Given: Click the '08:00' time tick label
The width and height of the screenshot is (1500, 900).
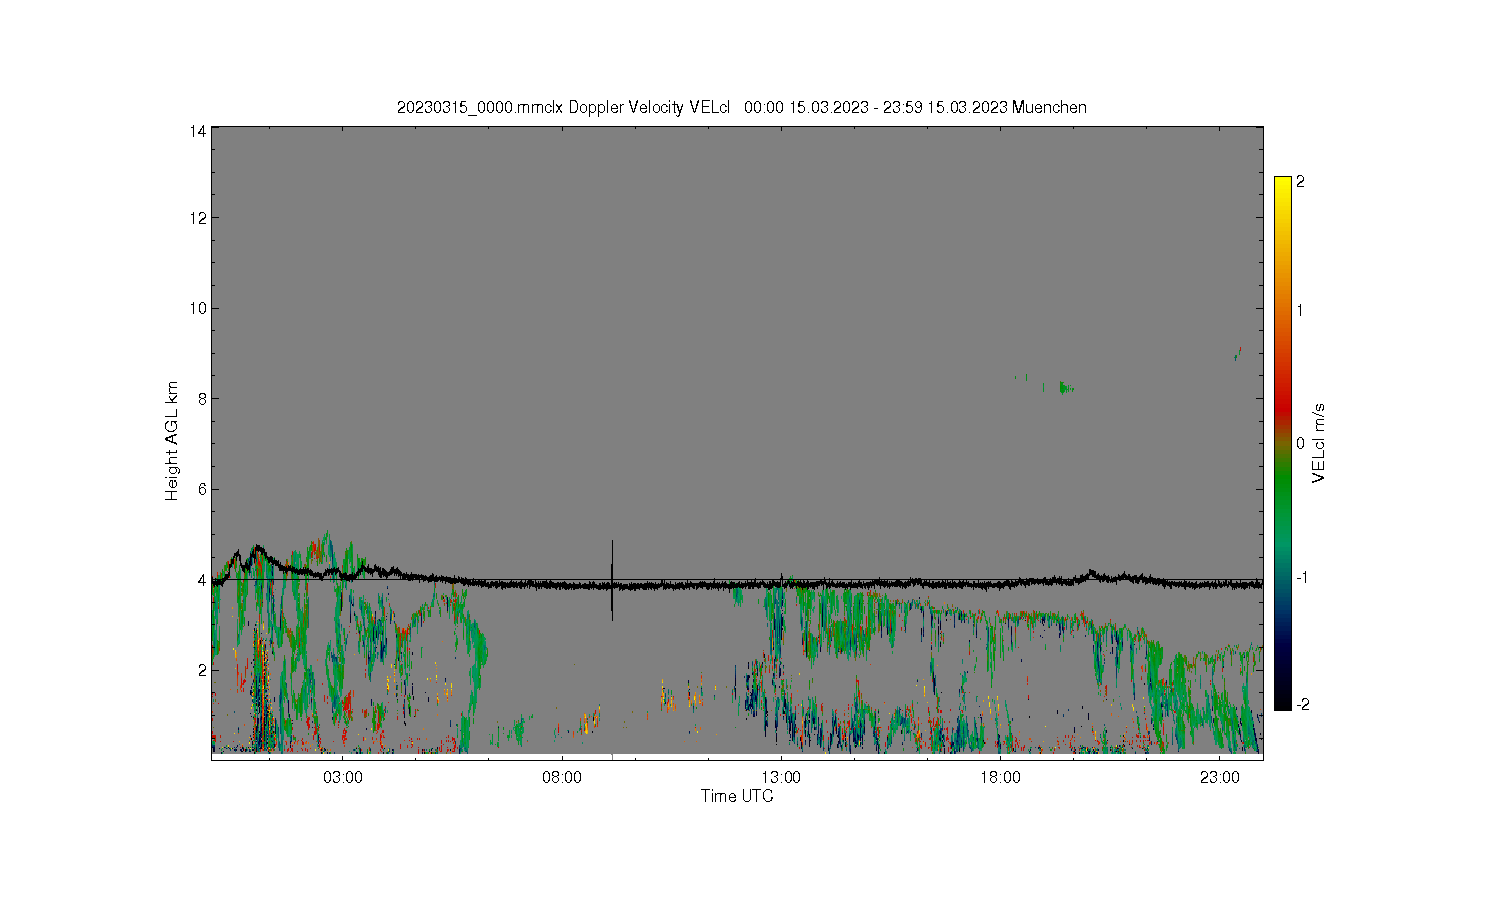Looking at the screenshot, I should (x=562, y=777).
